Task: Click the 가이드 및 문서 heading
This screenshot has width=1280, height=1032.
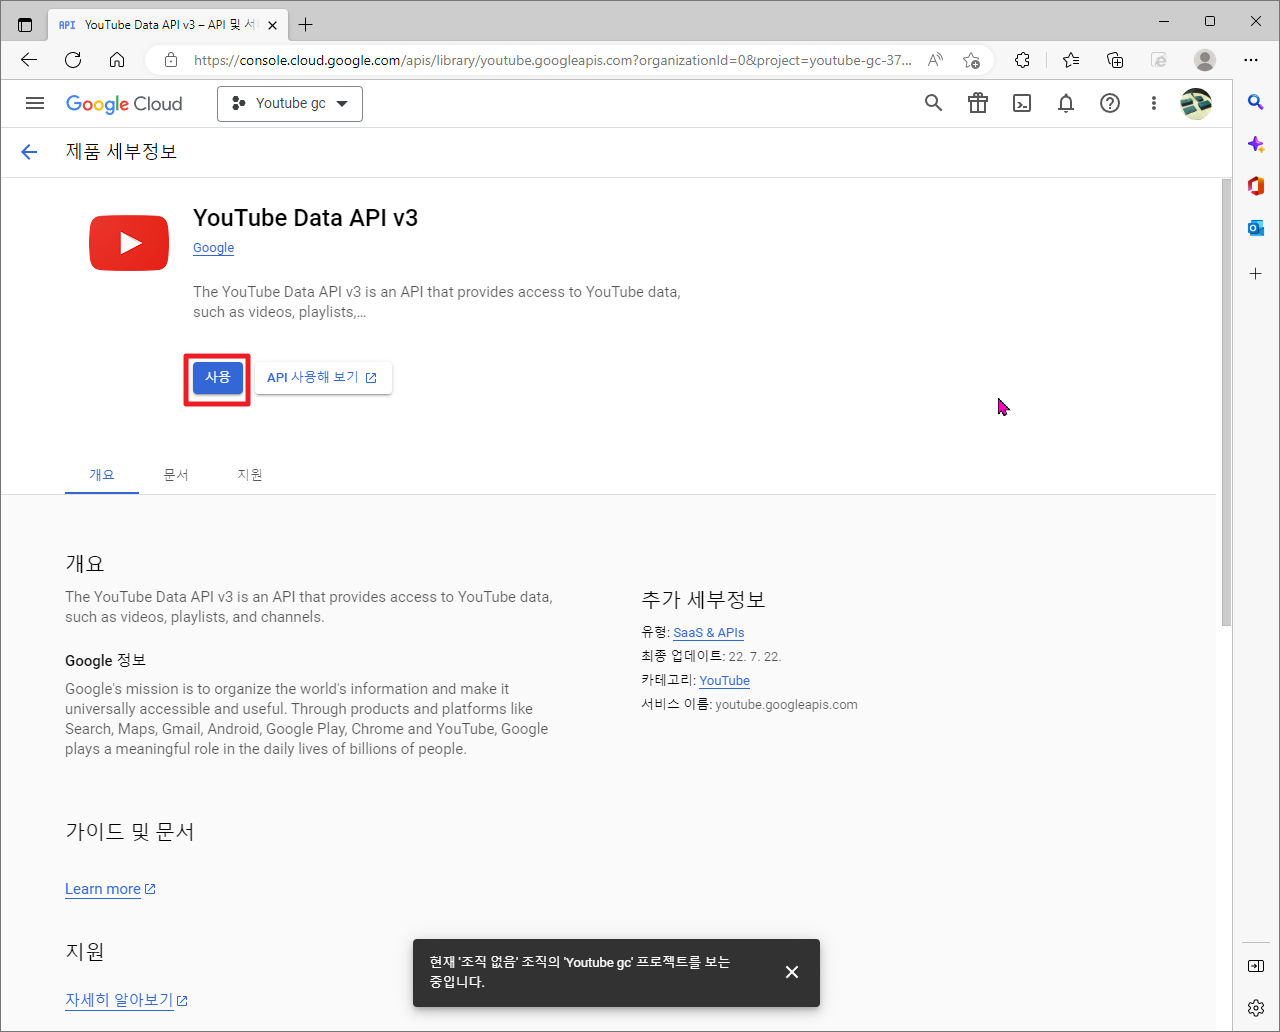Action: point(130,831)
